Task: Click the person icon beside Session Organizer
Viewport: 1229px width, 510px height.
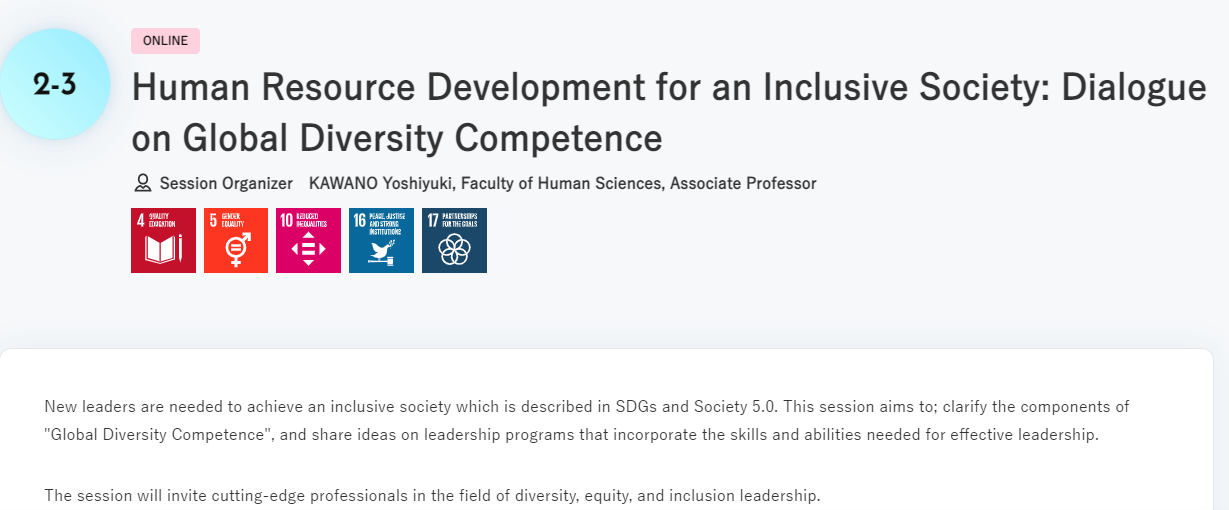Action: click(142, 183)
